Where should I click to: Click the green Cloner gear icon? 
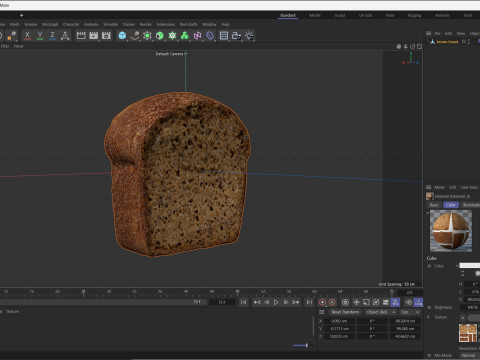pos(172,35)
